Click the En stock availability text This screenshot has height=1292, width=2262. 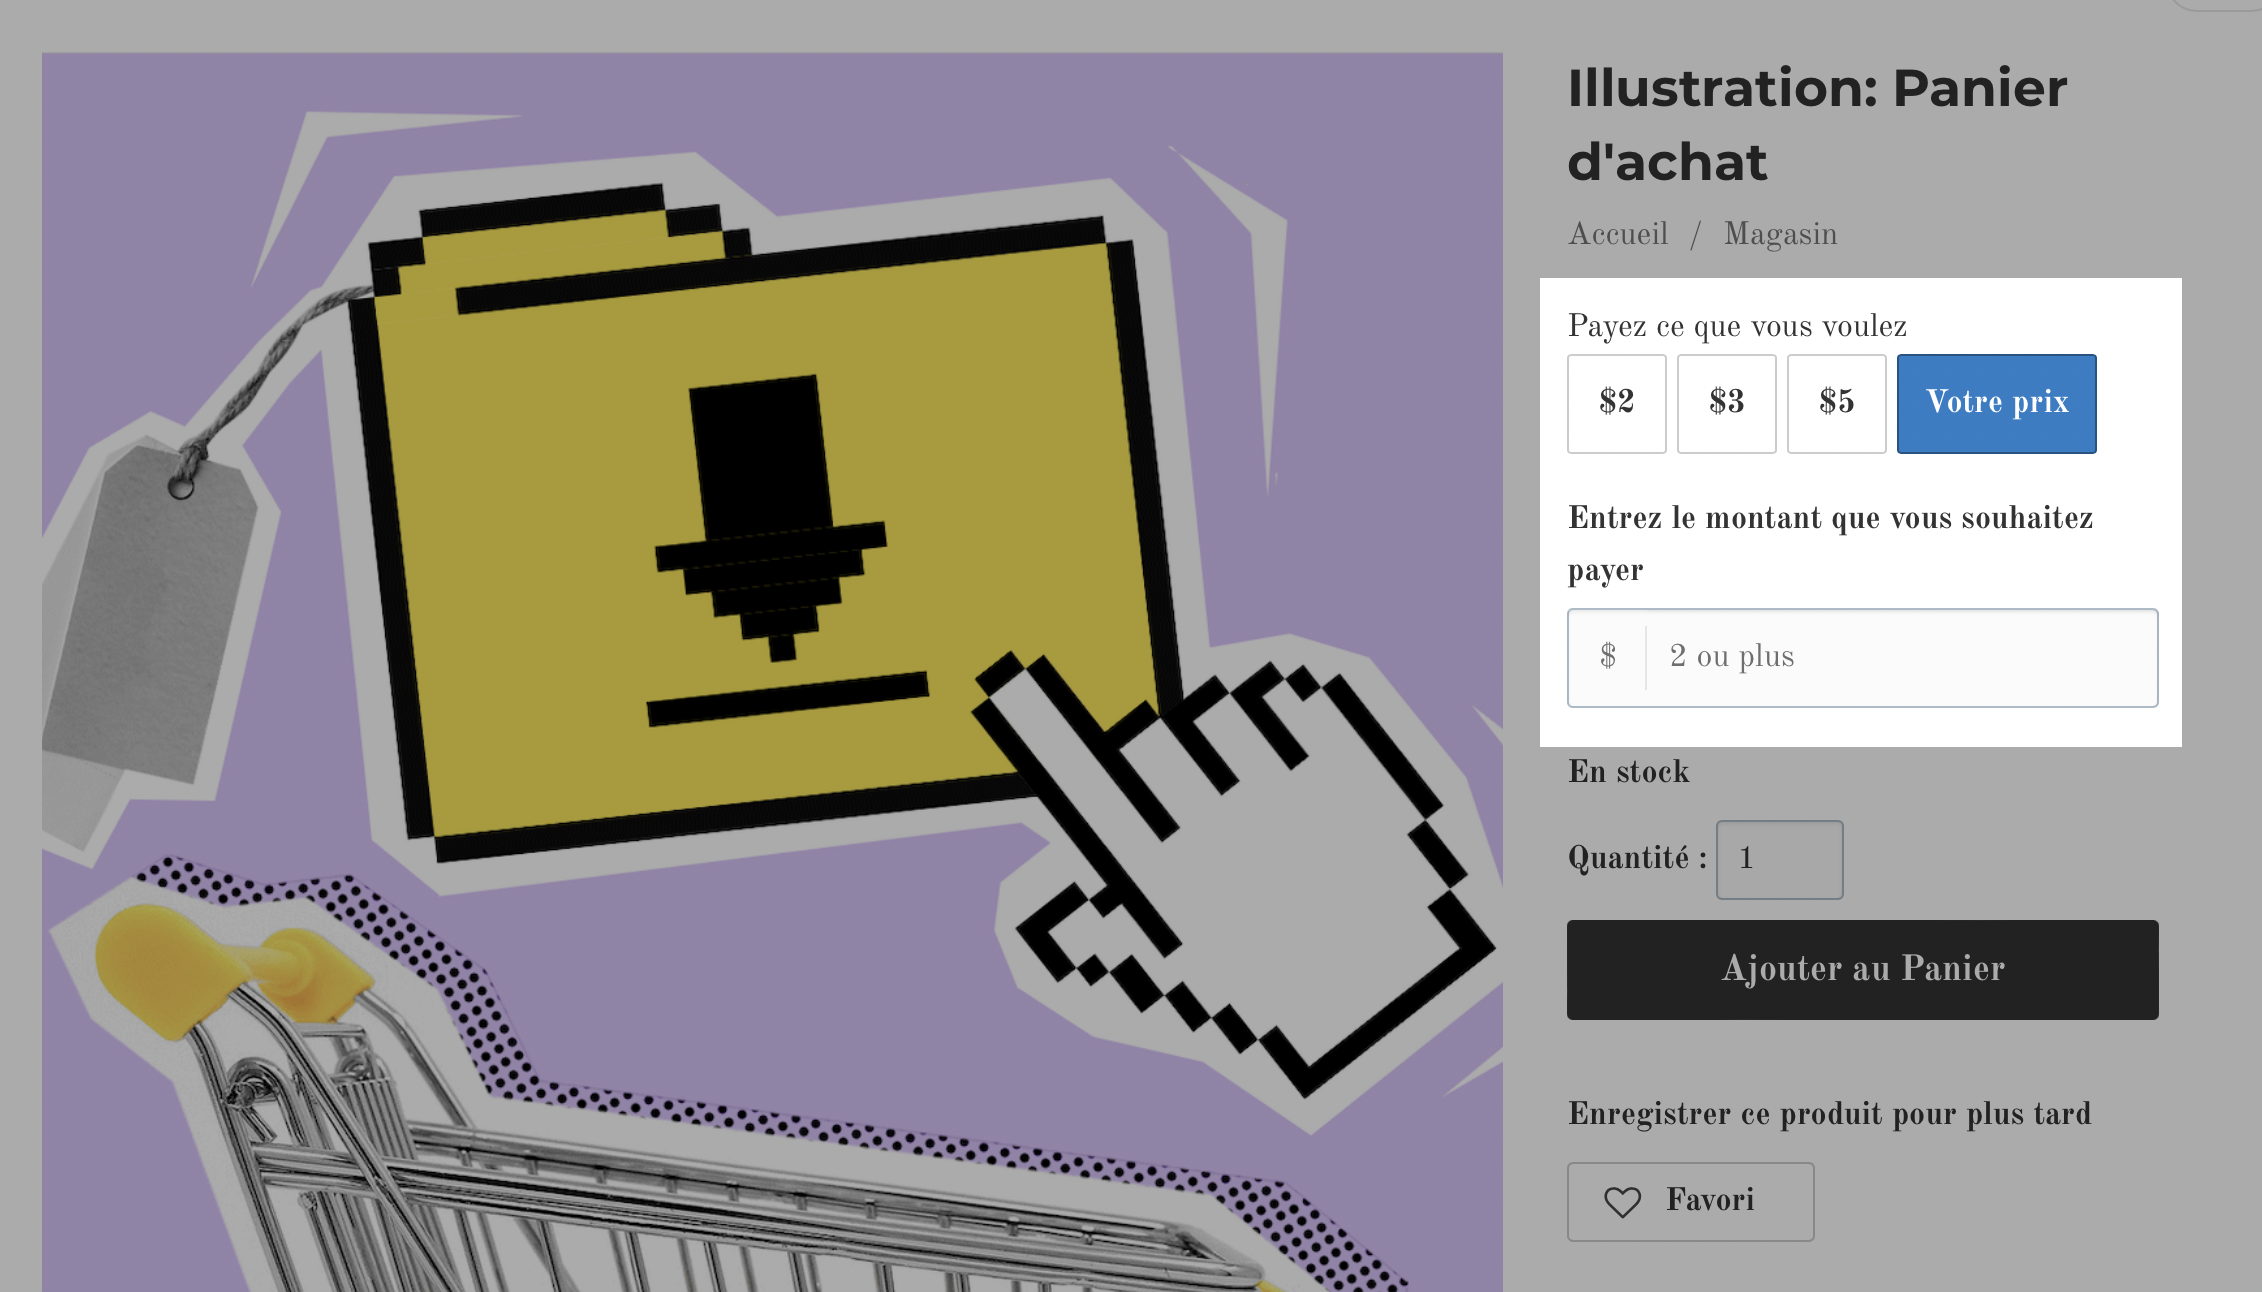click(x=1628, y=772)
